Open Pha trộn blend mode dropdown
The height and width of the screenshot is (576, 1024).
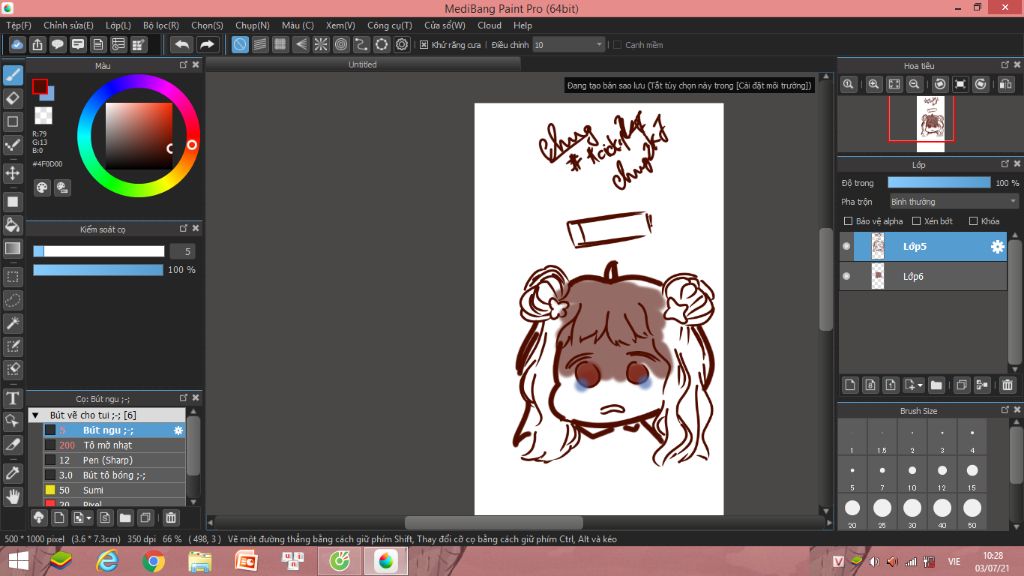pos(953,202)
